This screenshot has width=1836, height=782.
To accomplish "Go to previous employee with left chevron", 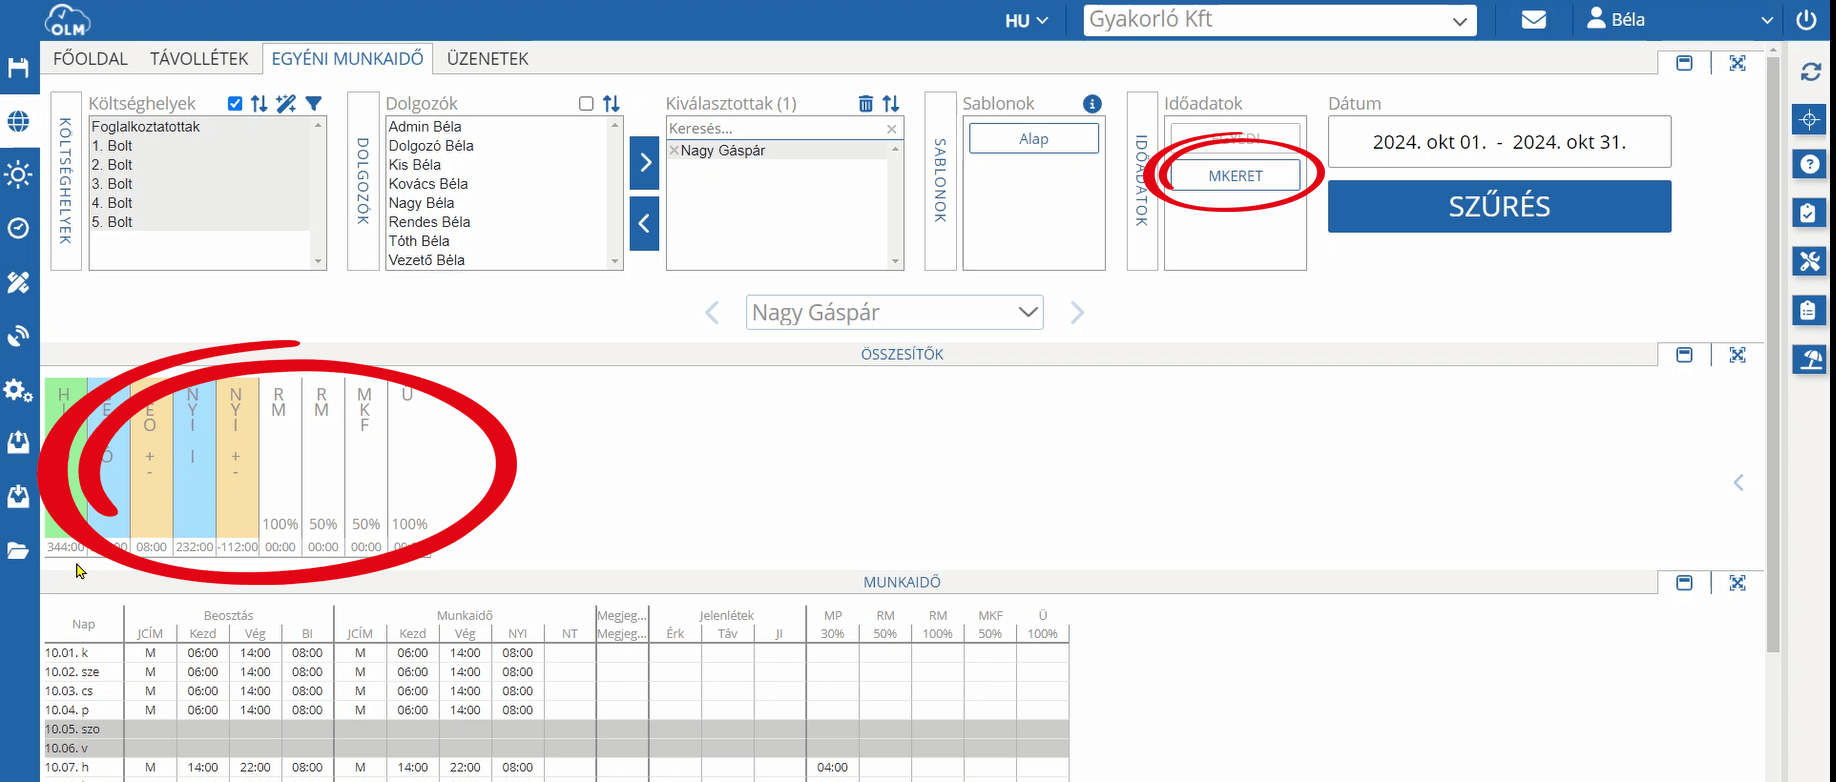I will (712, 313).
